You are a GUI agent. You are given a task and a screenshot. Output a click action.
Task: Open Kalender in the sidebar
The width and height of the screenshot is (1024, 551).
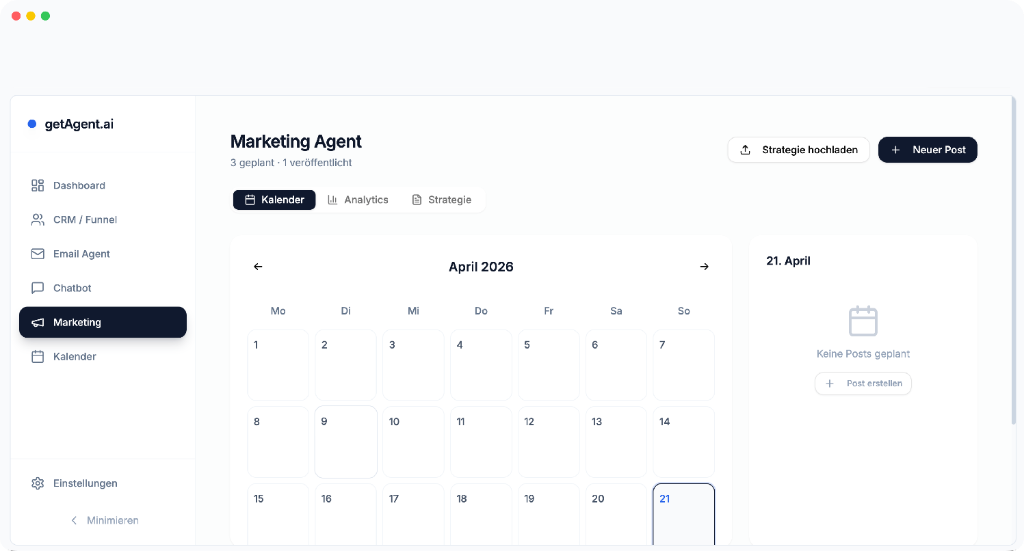103,356
